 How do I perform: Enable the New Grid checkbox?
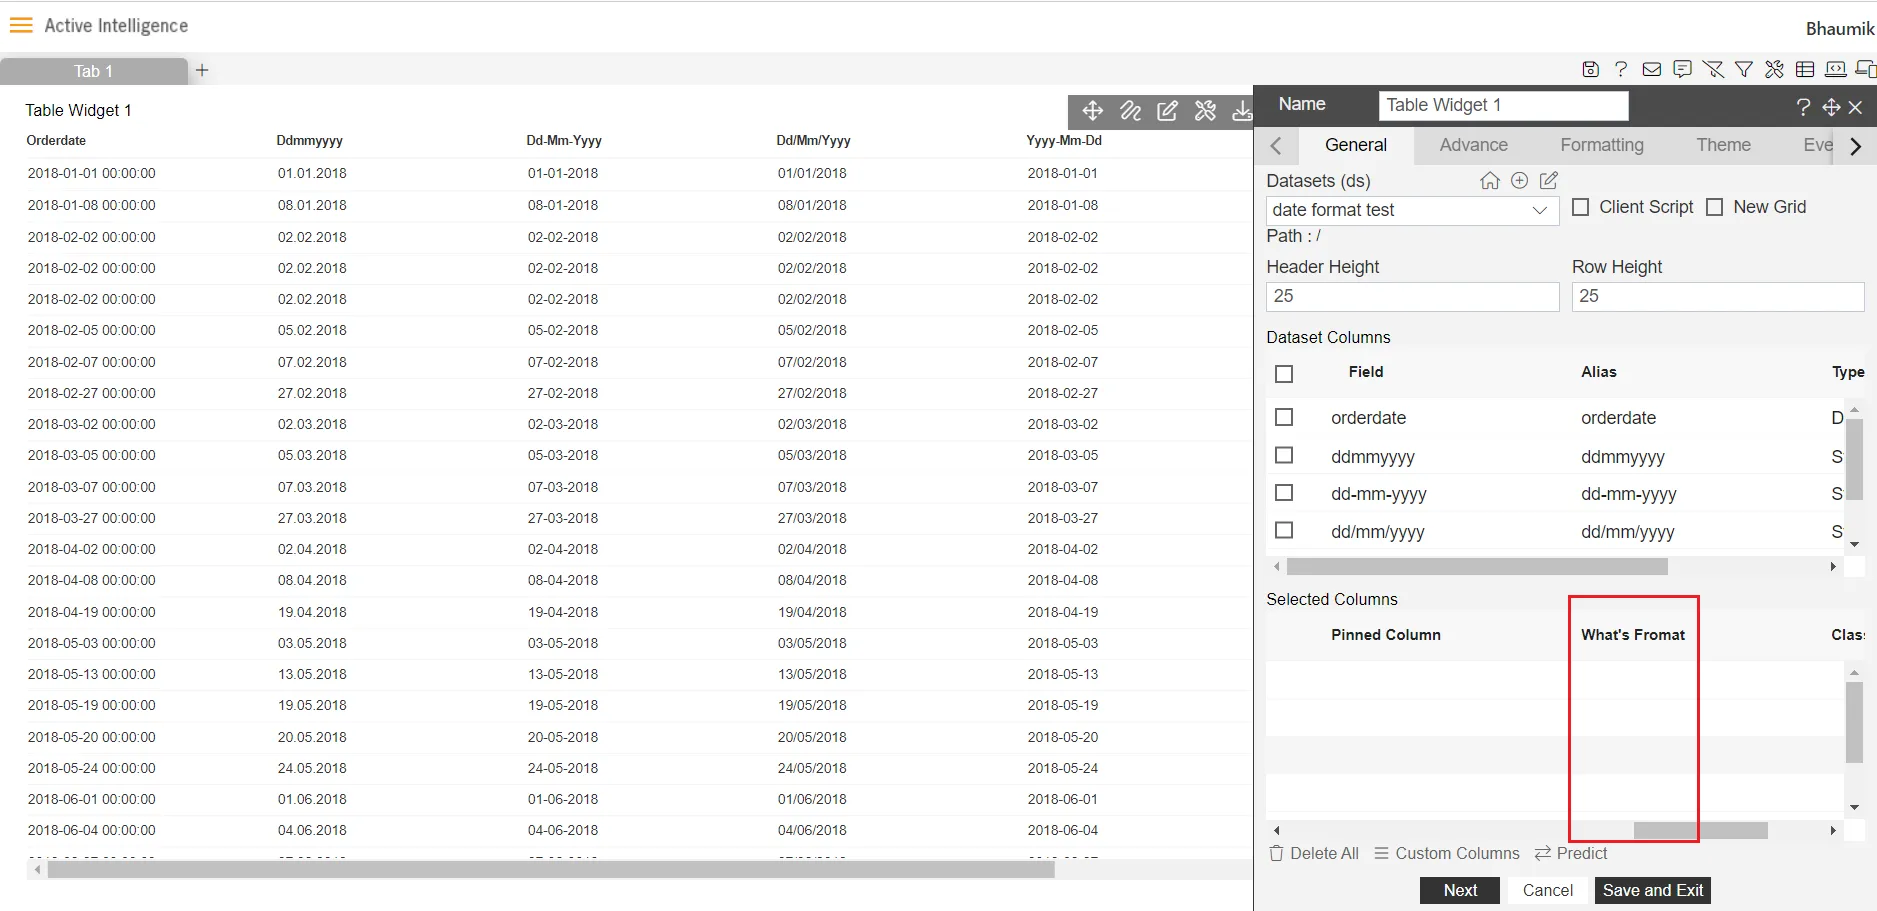[x=1715, y=207]
